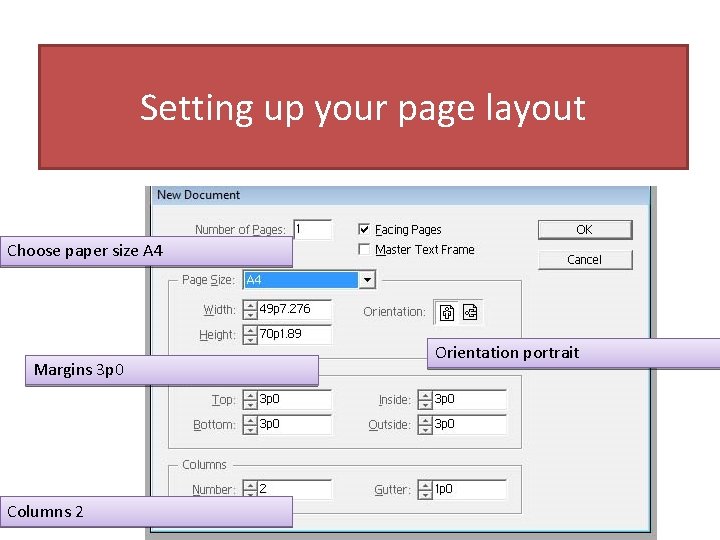Click the Columns Number field

click(x=294, y=489)
